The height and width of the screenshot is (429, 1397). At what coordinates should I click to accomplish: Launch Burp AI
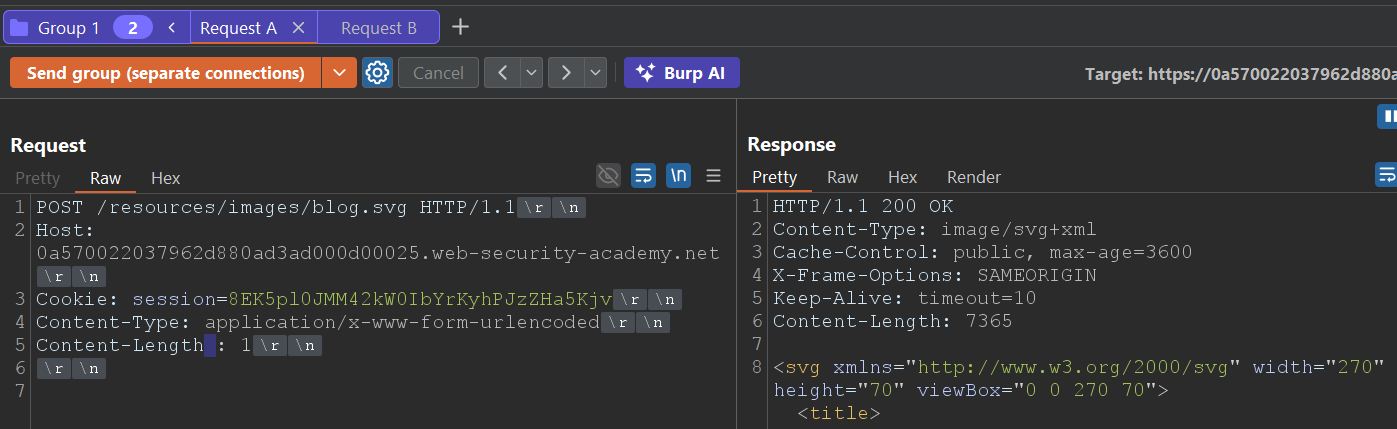click(681, 73)
